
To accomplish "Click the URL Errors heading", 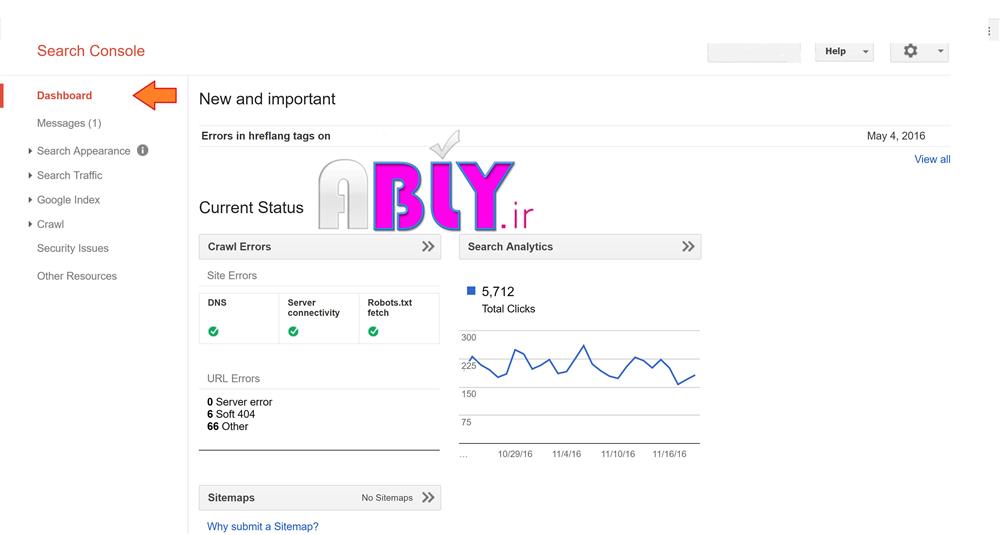I will tap(233, 378).
